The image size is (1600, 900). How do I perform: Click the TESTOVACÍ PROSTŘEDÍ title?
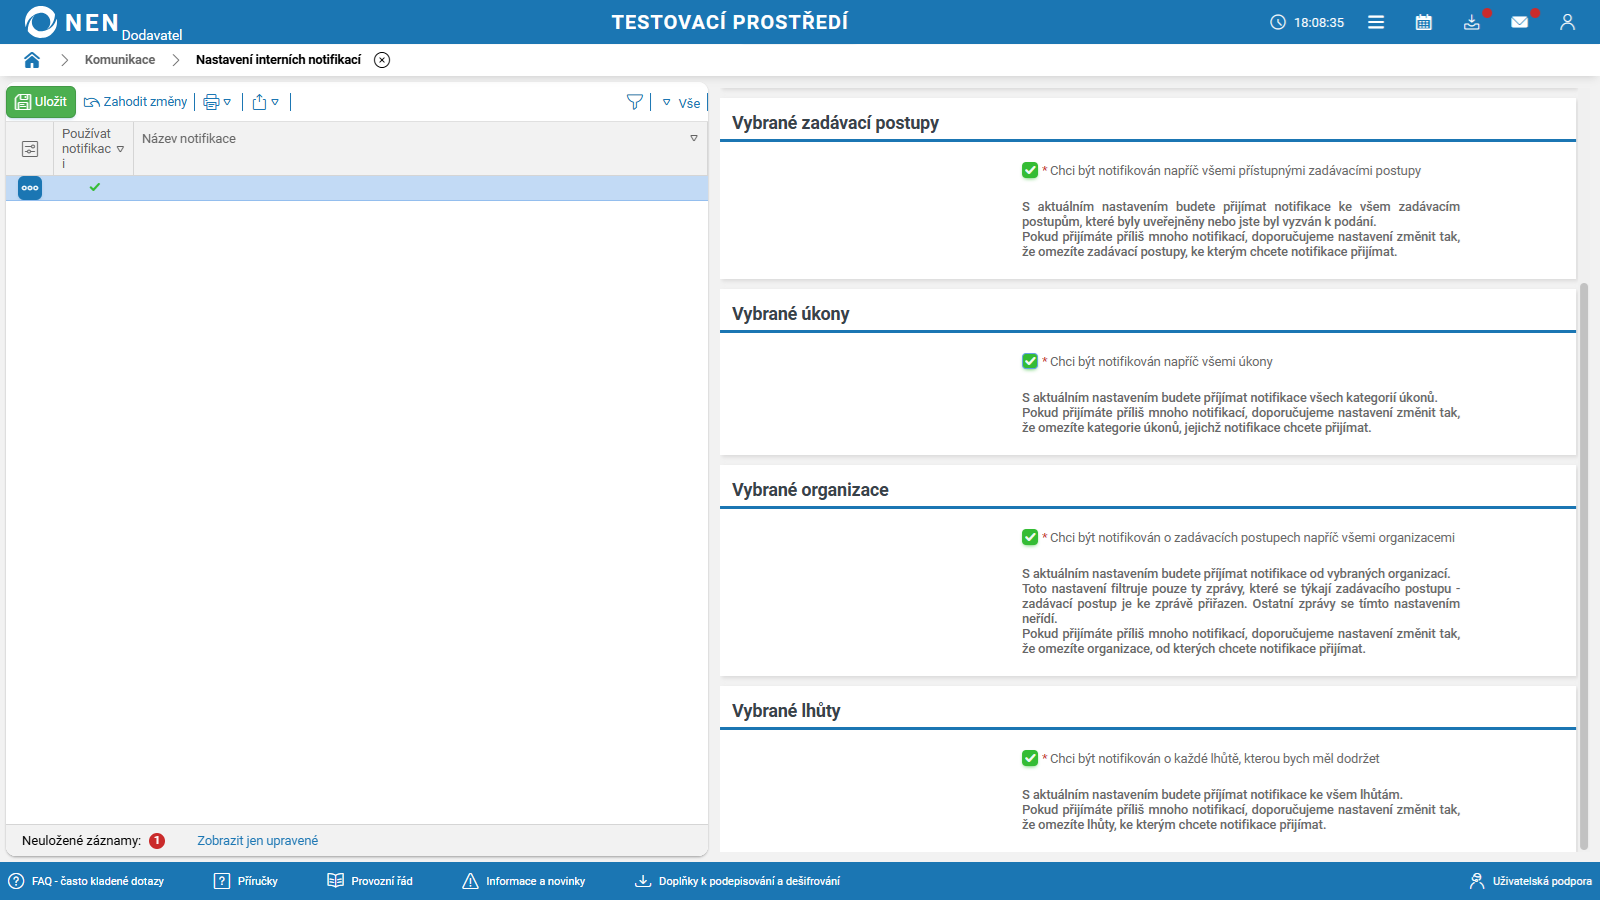pyautogui.click(x=730, y=22)
